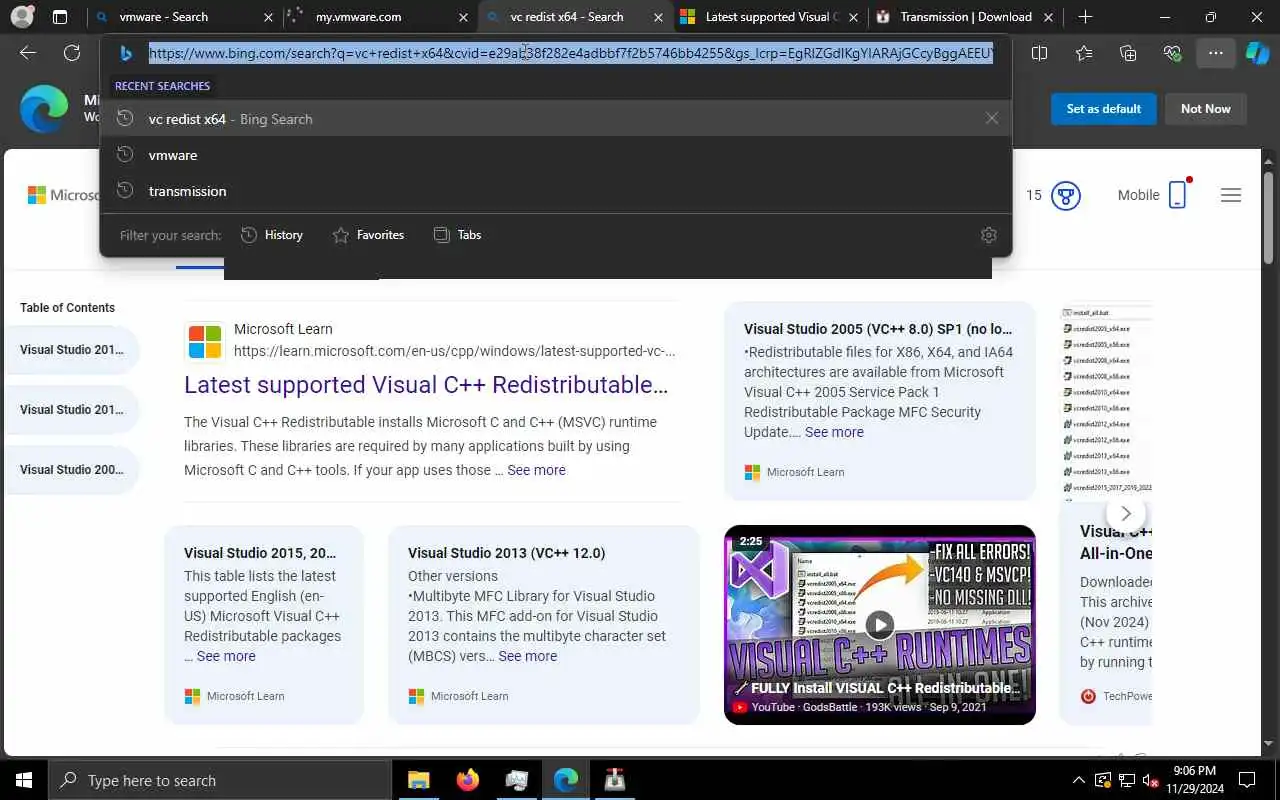Select the vc redist x64 recent search
This screenshot has height=800, width=1280.
[x=556, y=118]
